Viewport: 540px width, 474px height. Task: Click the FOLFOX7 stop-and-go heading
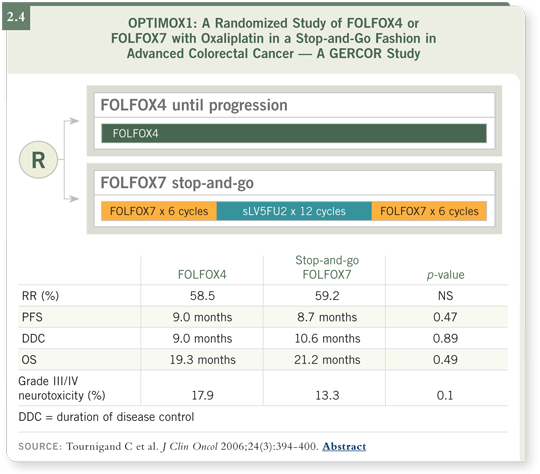(x=177, y=183)
